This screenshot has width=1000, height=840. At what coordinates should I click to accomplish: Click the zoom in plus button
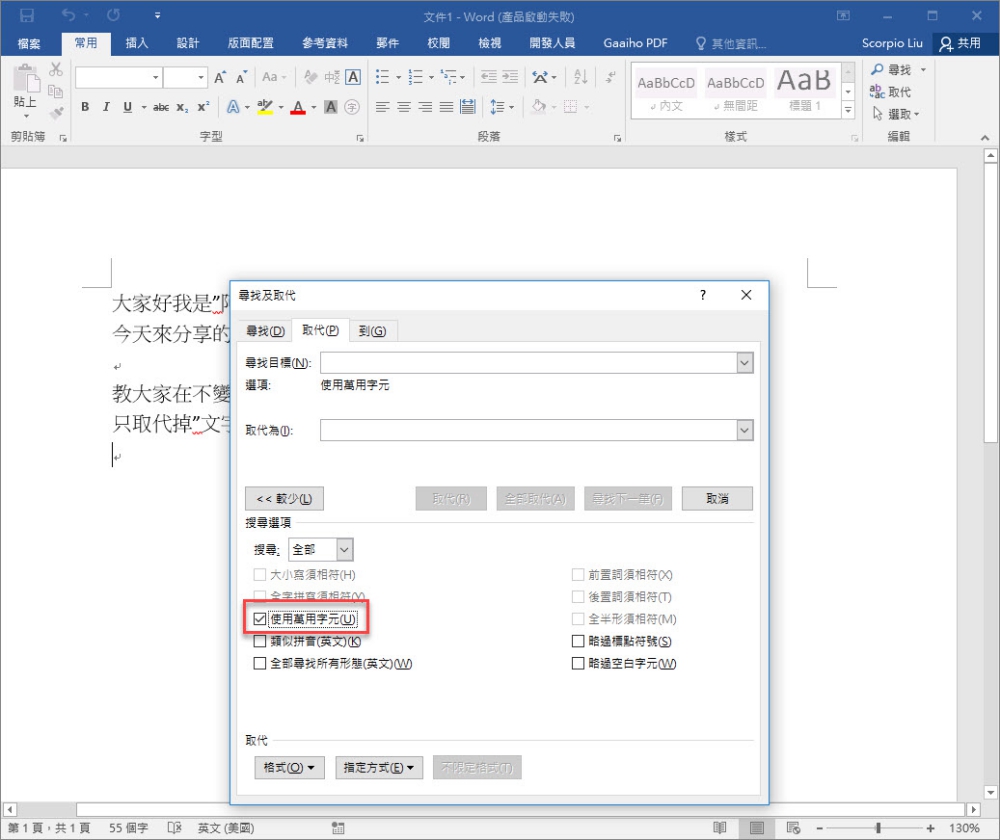point(930,828)
